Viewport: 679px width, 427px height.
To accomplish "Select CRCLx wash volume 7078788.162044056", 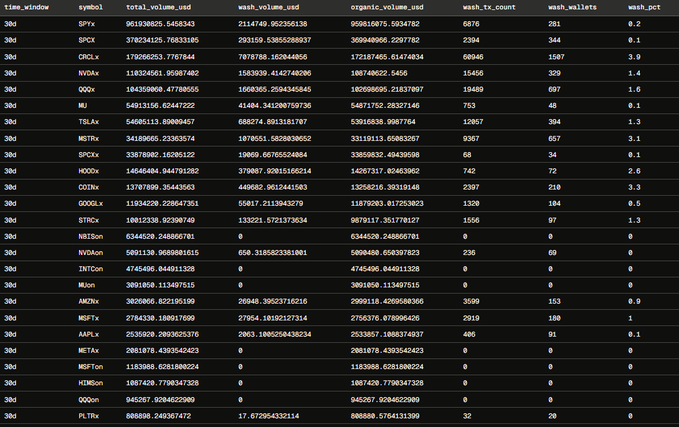I will click(x=273, y=57).
